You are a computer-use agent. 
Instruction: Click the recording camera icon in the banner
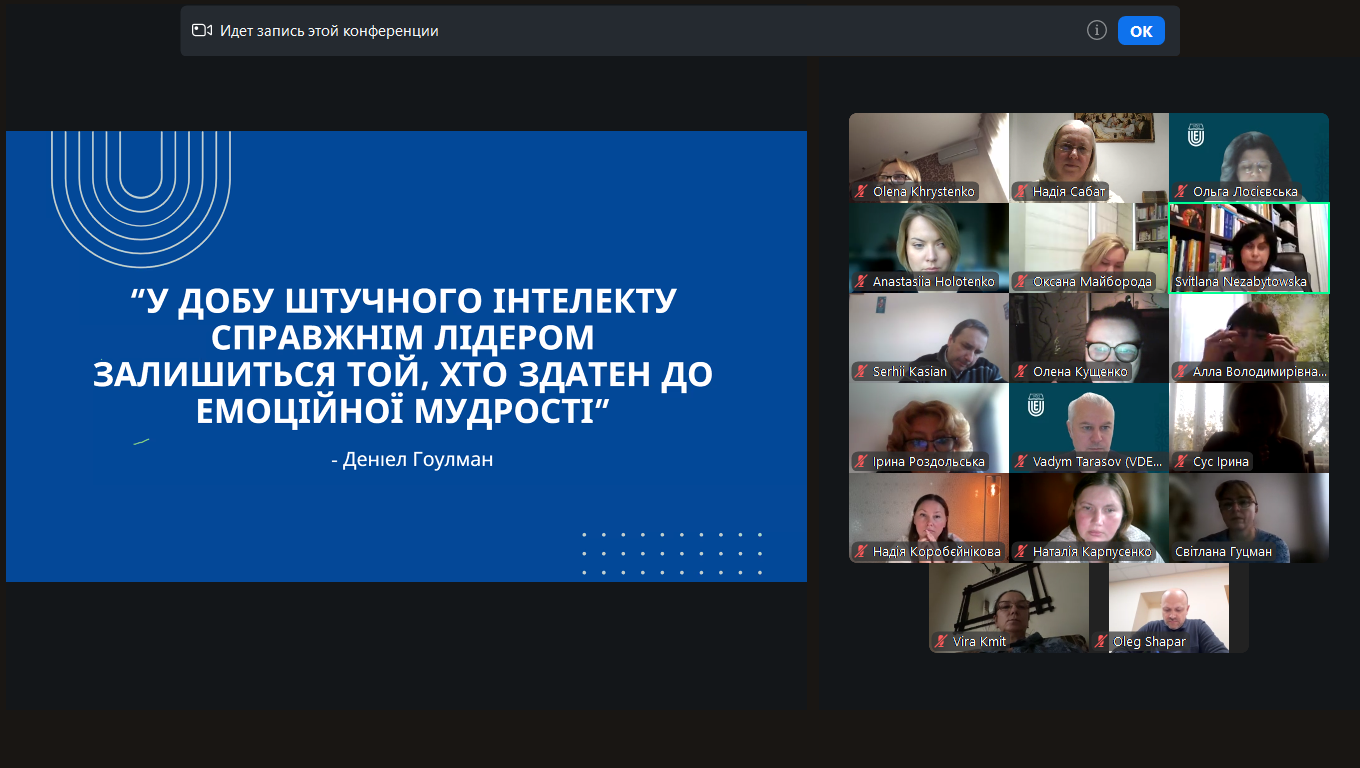click(202, 31)
